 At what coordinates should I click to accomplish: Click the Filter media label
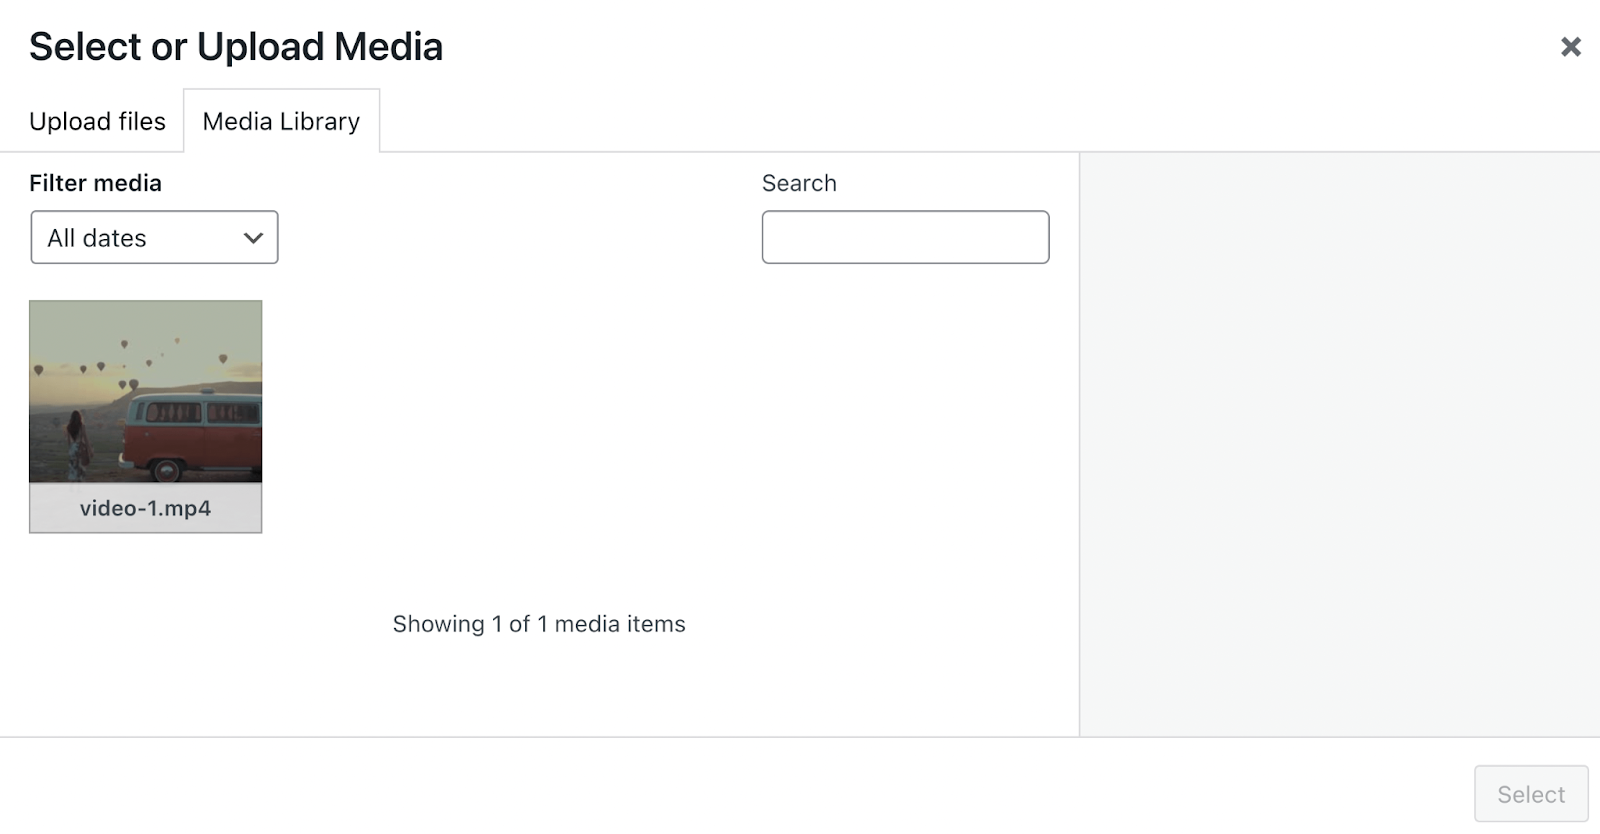point(96,183)
